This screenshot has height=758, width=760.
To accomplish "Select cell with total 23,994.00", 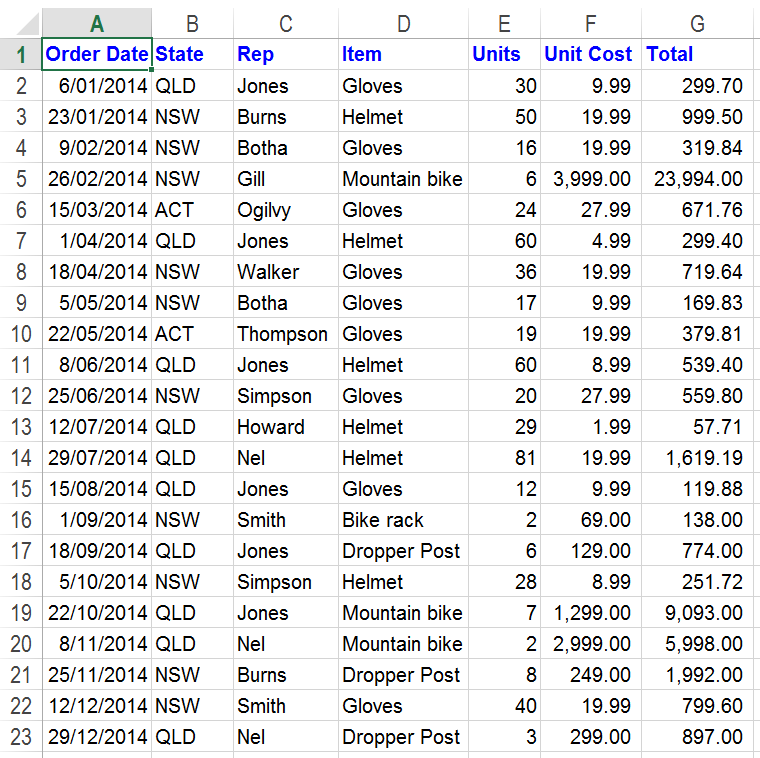I will (x=697, y=179).
